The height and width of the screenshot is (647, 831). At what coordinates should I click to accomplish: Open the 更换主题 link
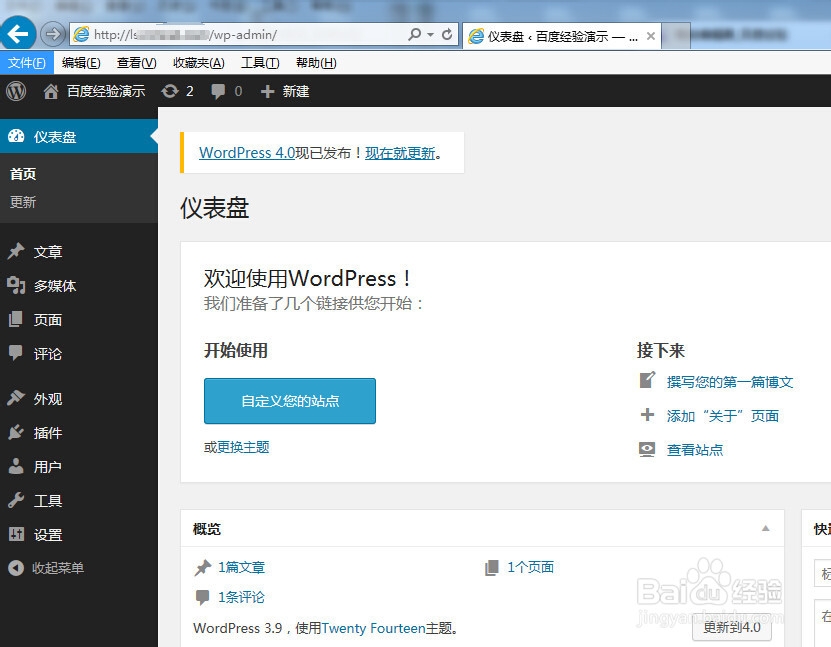(x=243, y=447)
